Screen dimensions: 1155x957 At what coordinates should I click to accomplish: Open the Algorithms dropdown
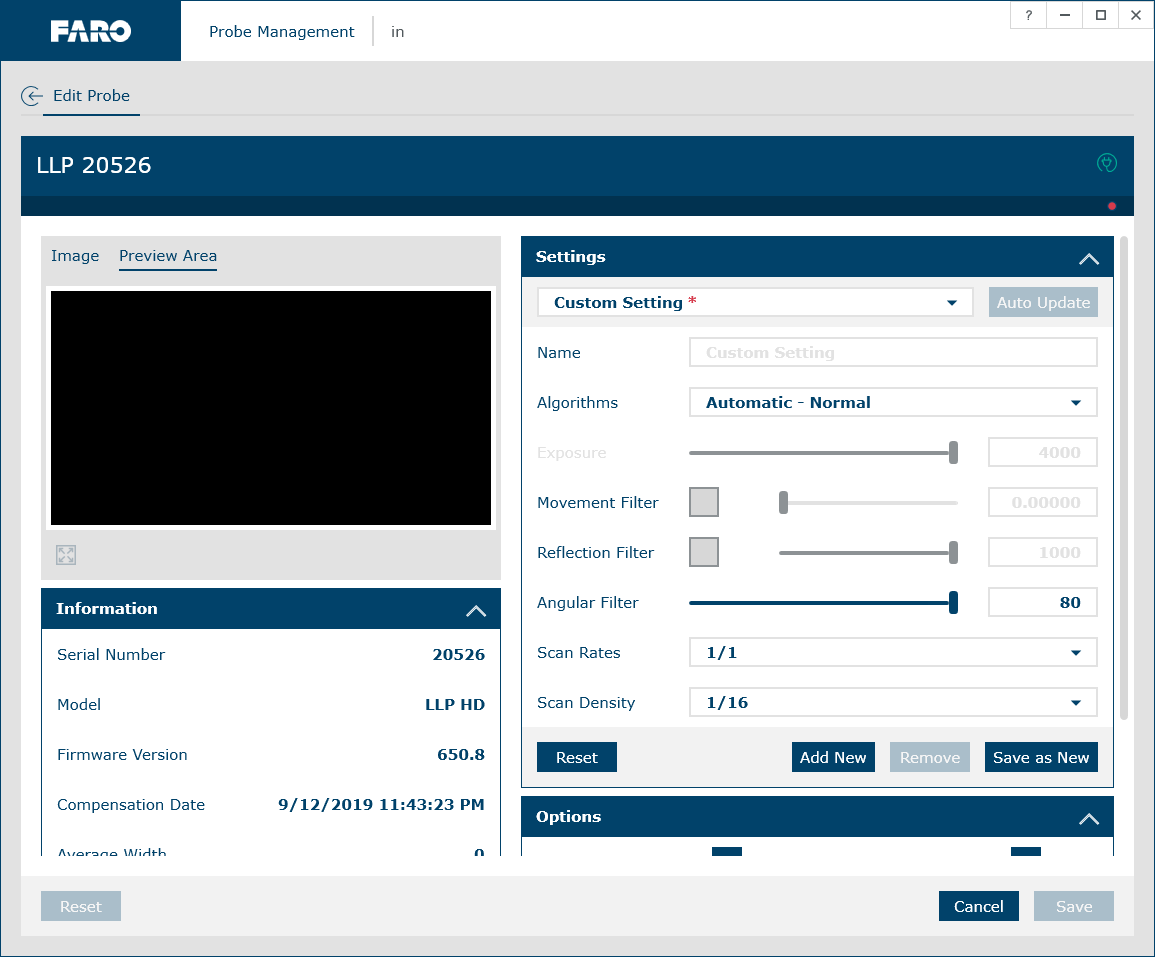(x=893, y=402)
